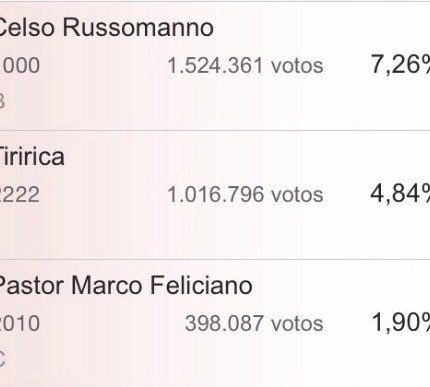Open Pastor Marco Feliciano entry name
Screen dimensions: 430x387
[125, 285]
